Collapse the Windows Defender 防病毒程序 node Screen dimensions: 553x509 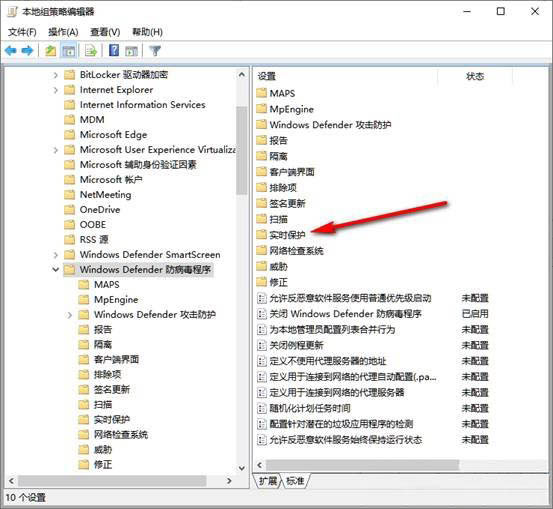point(55,269)
